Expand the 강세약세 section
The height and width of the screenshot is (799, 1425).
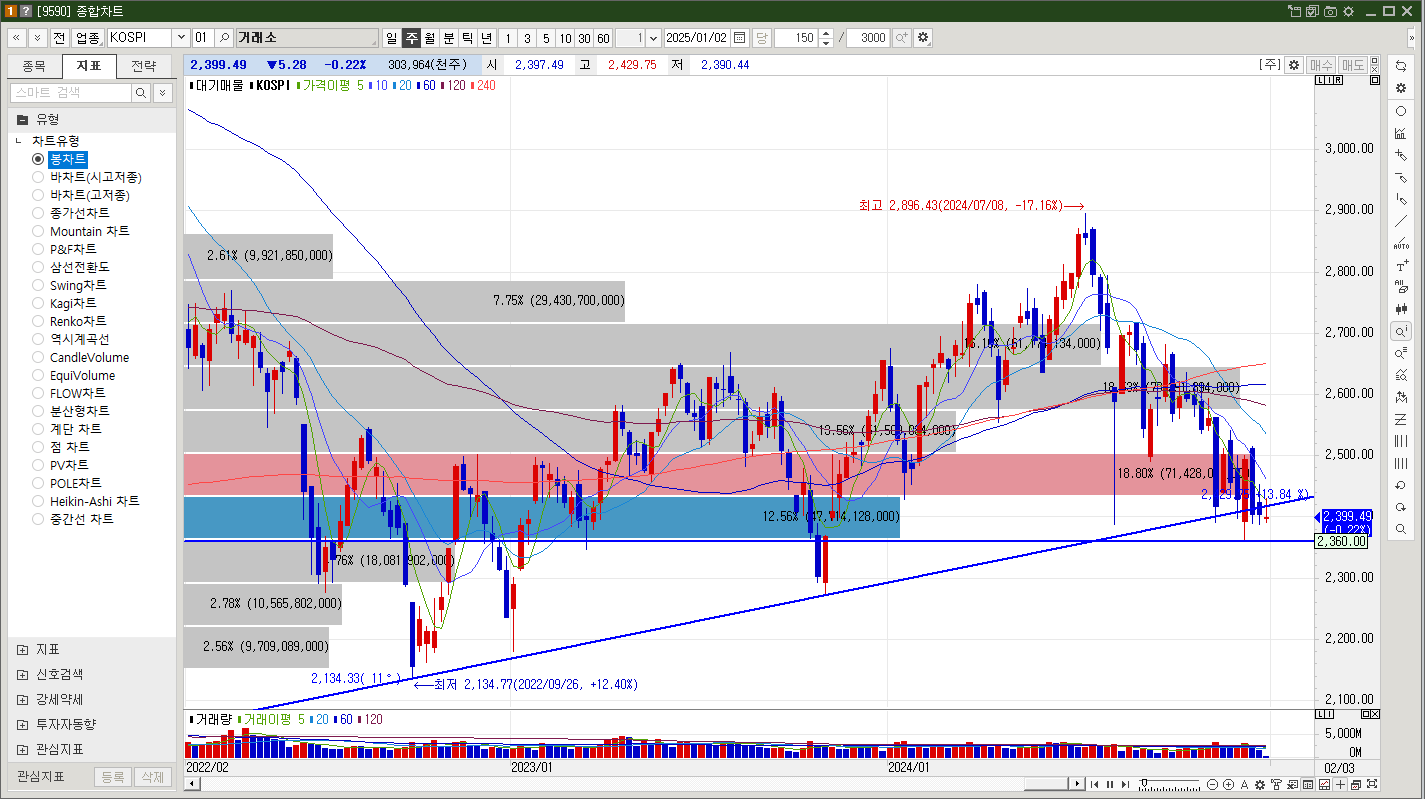[x=22, y=699]
